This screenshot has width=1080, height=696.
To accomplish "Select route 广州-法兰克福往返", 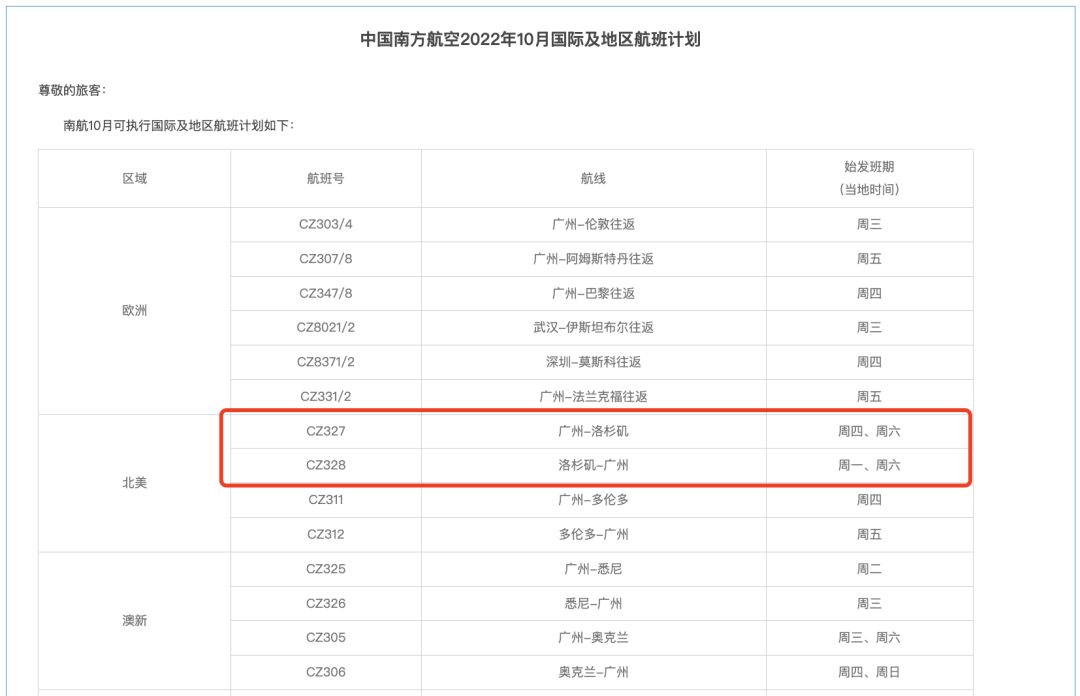I will [593, 396].
